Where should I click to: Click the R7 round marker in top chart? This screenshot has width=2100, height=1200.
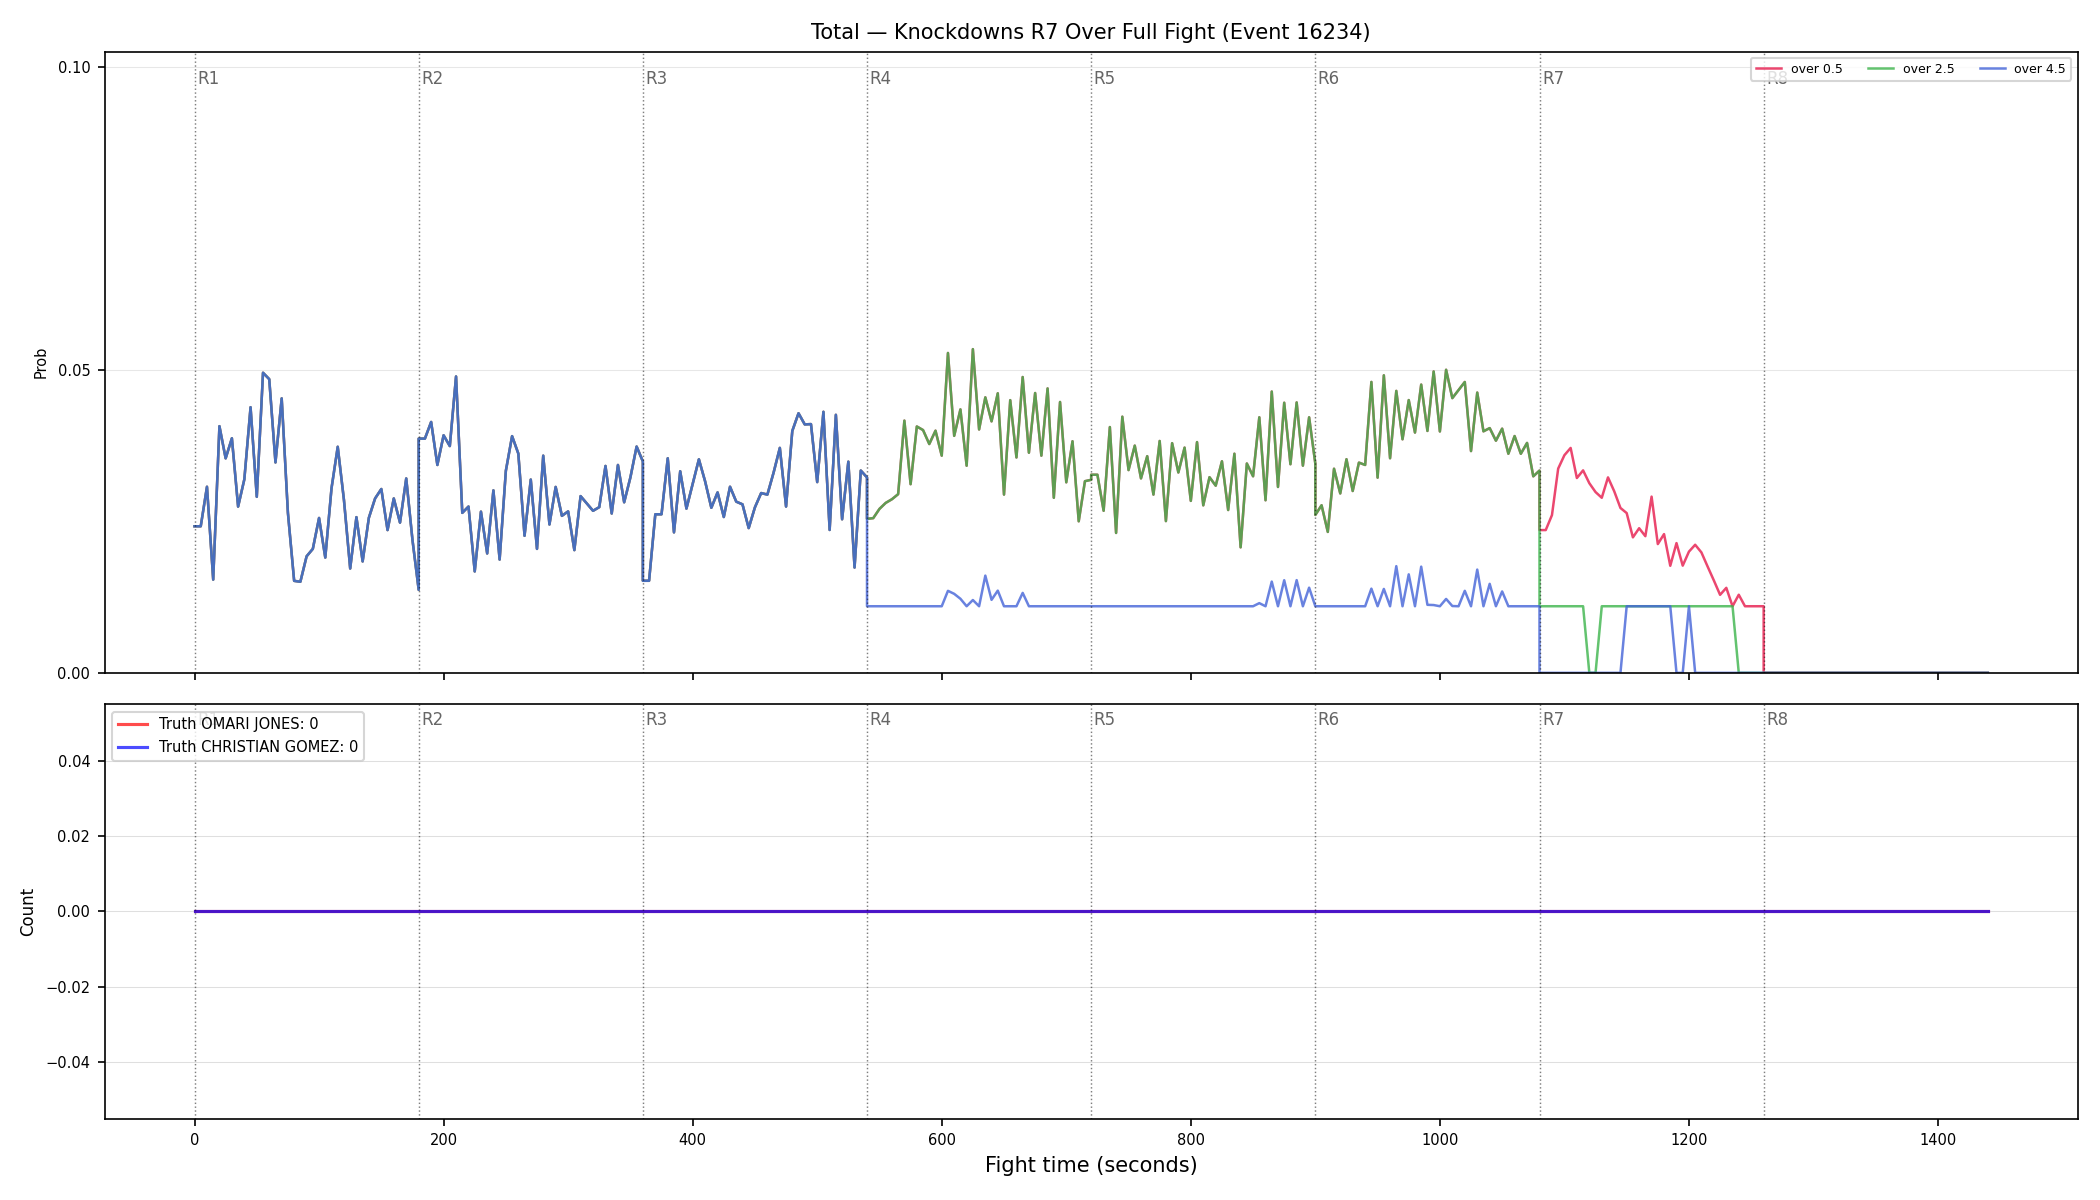coord(1553,78)
